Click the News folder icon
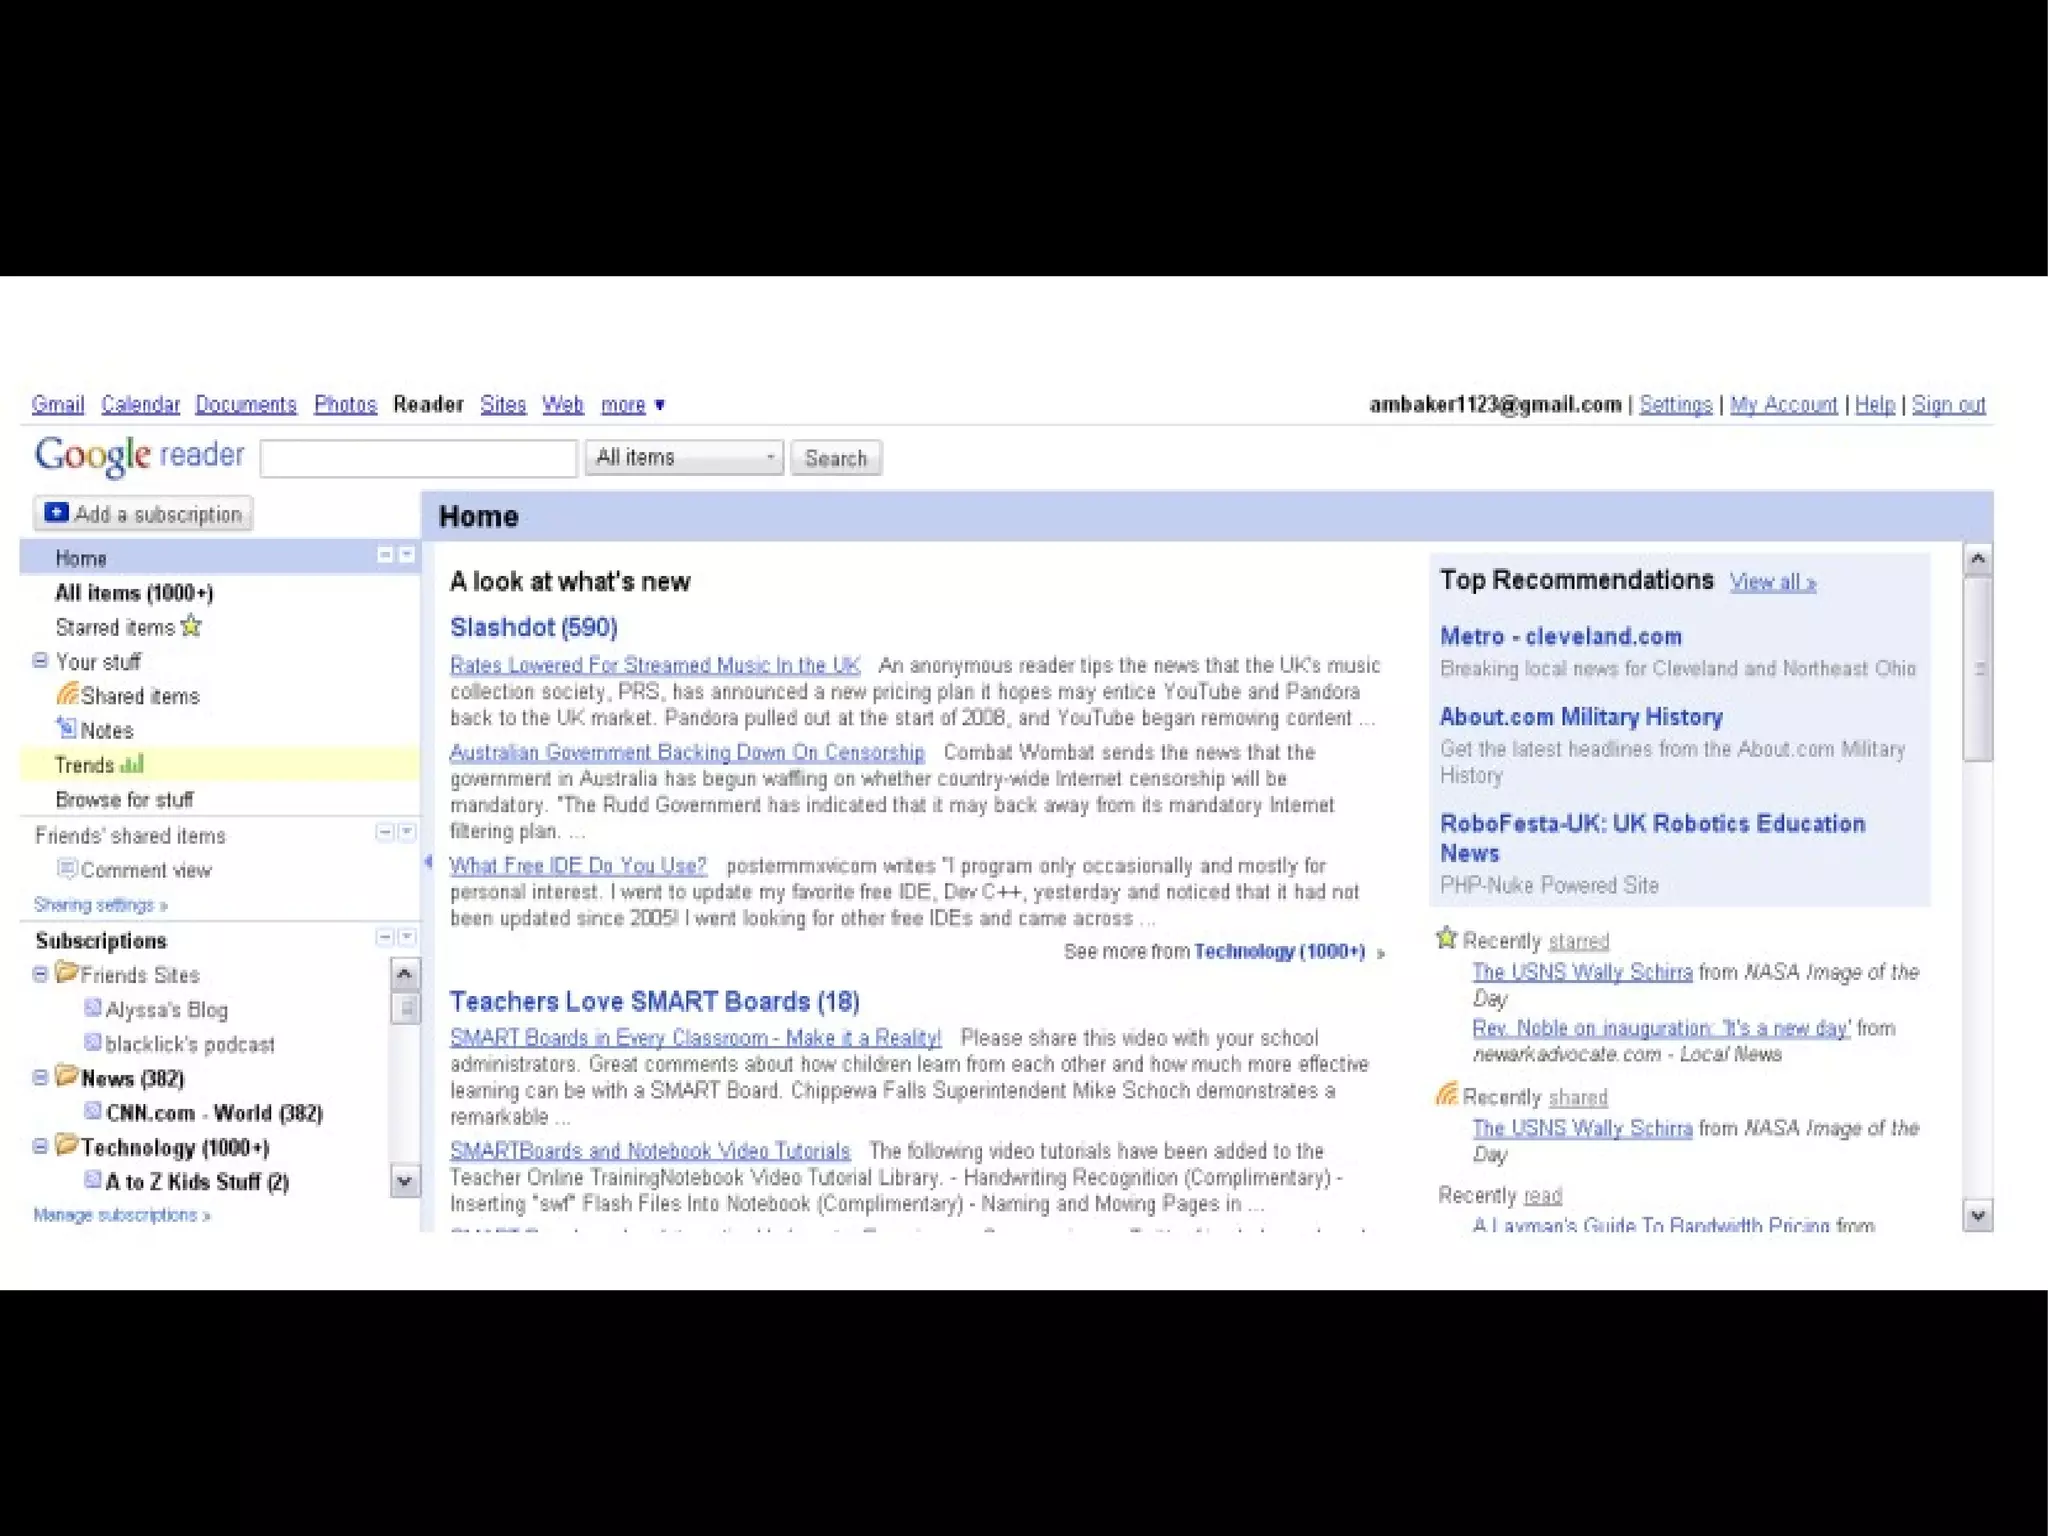The image size is (2048, 1536). coord(67,1076)
